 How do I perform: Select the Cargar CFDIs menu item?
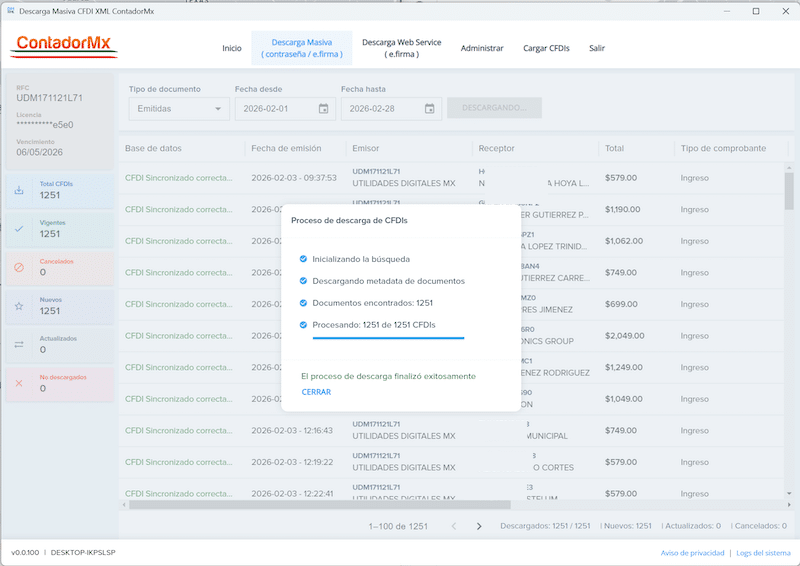tap(546, 48)
